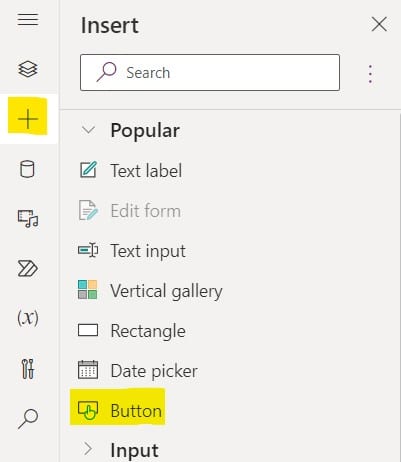Select the Insert plus icon in sidebar
The width and height of the screenshot is (401, 462).
coord(28,119)
